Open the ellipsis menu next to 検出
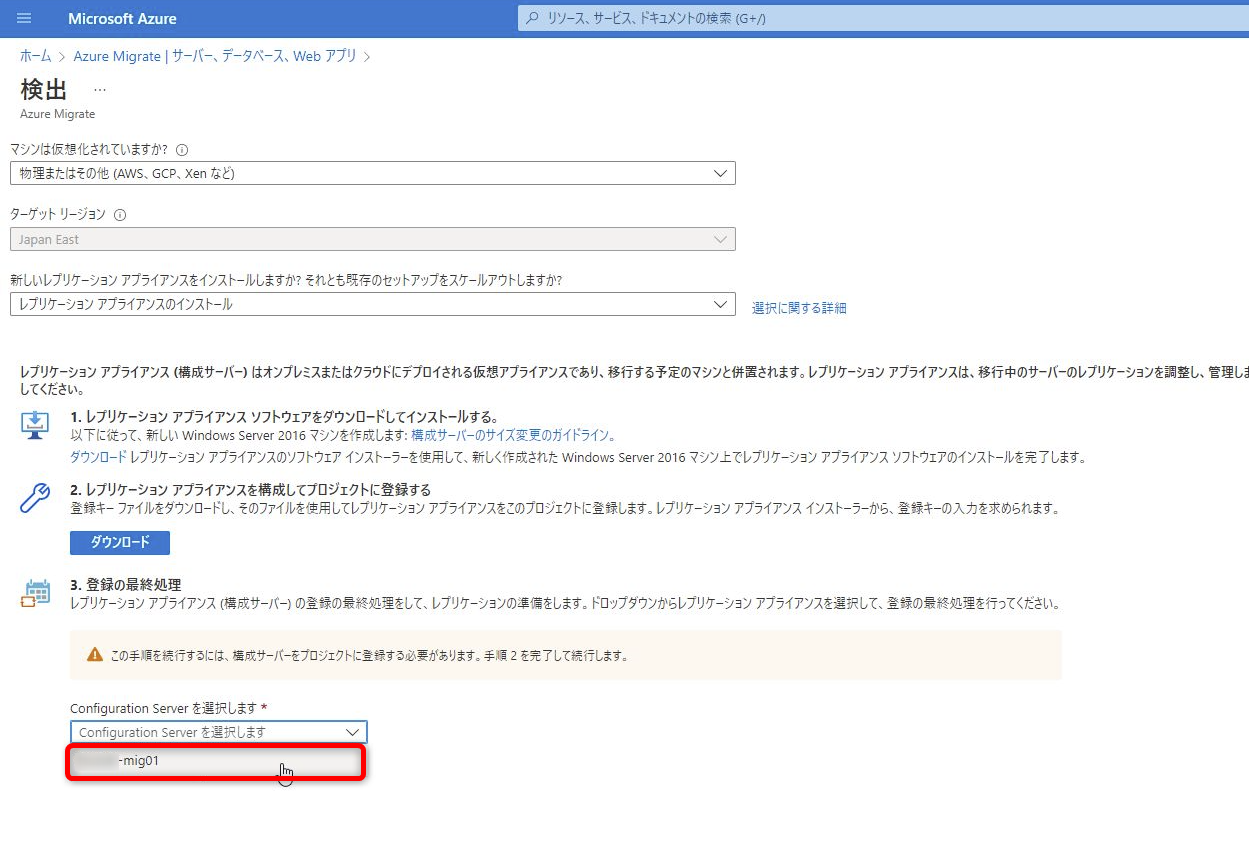Image resolution: width=1249 pixels, height=851 pixels. (x=99, y=89)
